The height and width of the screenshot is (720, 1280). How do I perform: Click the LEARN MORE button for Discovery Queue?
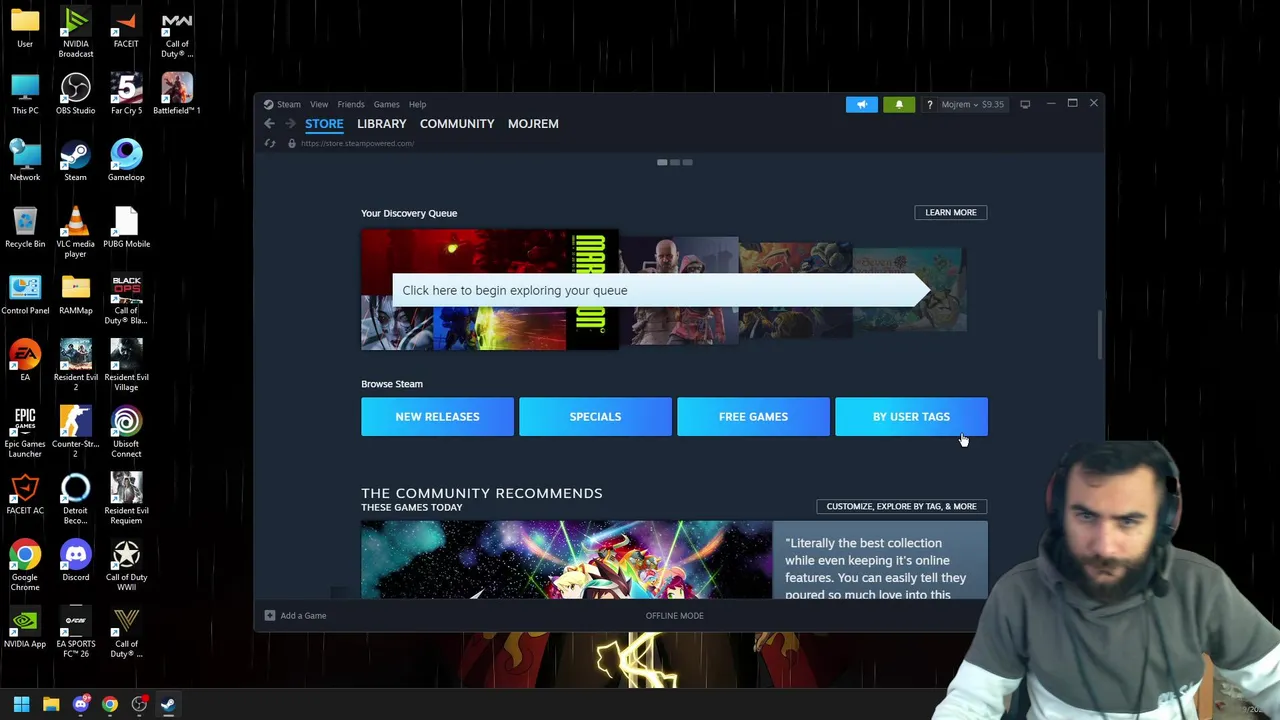[x=950, y=212]
